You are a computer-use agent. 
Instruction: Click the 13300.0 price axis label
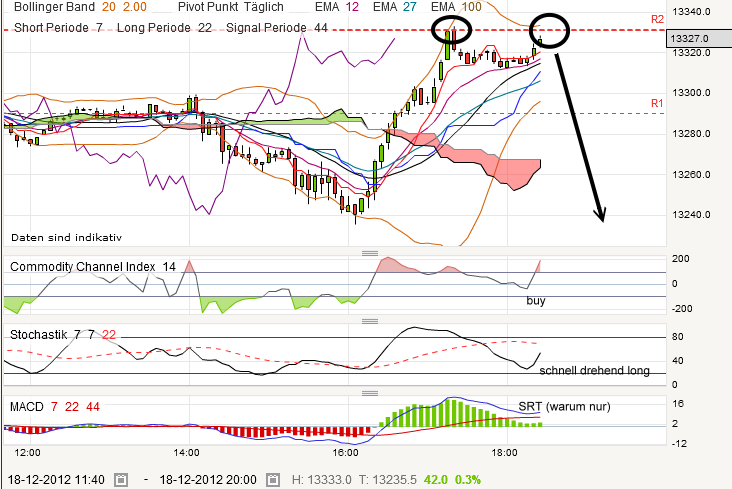[691, 93]
